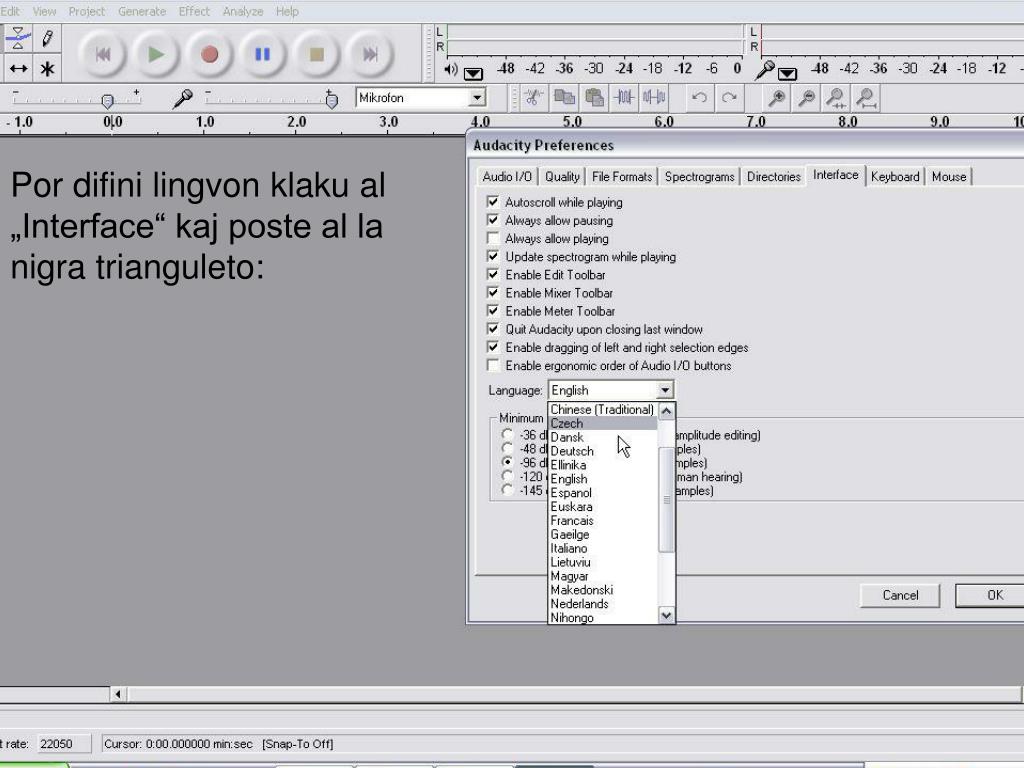The width and height of the screenshot is (1024, 768).
Task: Click Fit selection in window icon
Action: pyautogui.click(x=836, y=98)
